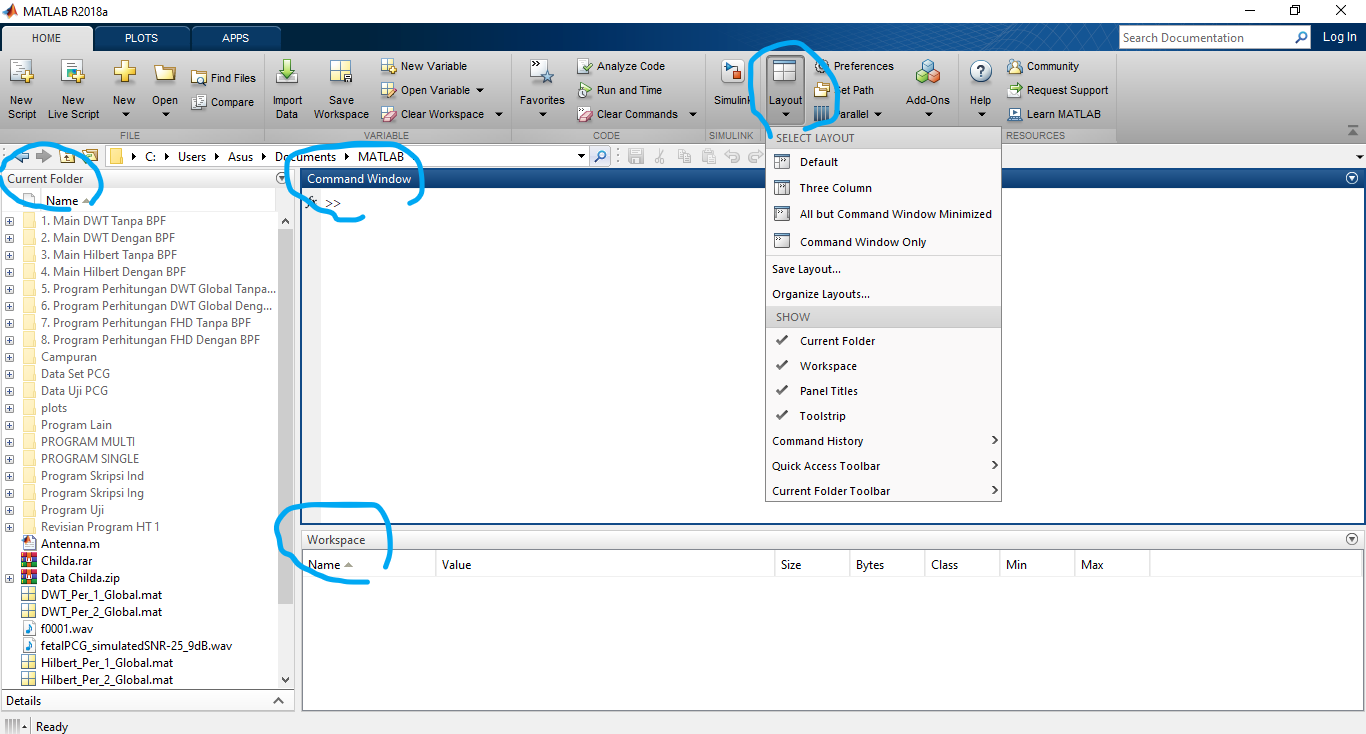Switch to the APPS tab
Screen dimensions: 1366x734
point(236,38)
